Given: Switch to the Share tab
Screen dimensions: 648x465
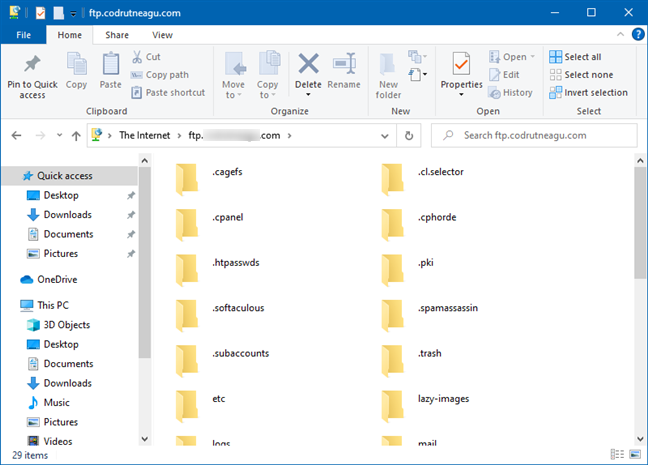Looking at the screenshot, I should click(x=117, y=35).
